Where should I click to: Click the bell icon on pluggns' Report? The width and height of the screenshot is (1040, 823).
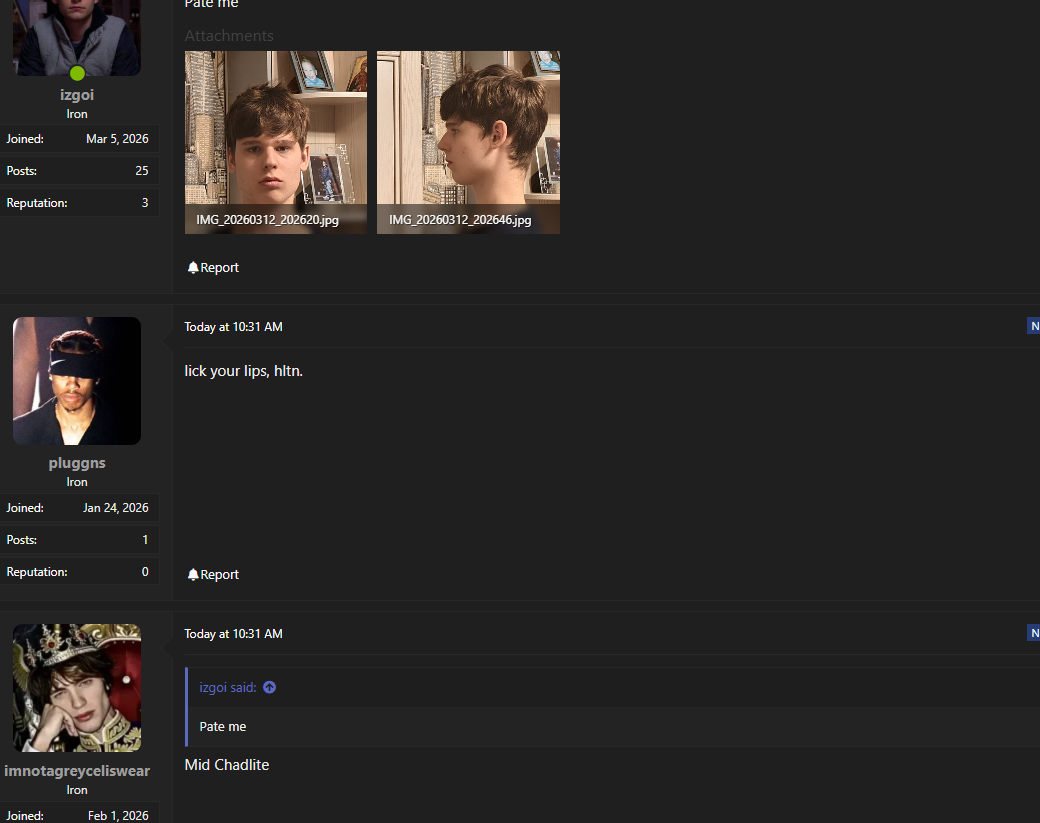point(193,574)
